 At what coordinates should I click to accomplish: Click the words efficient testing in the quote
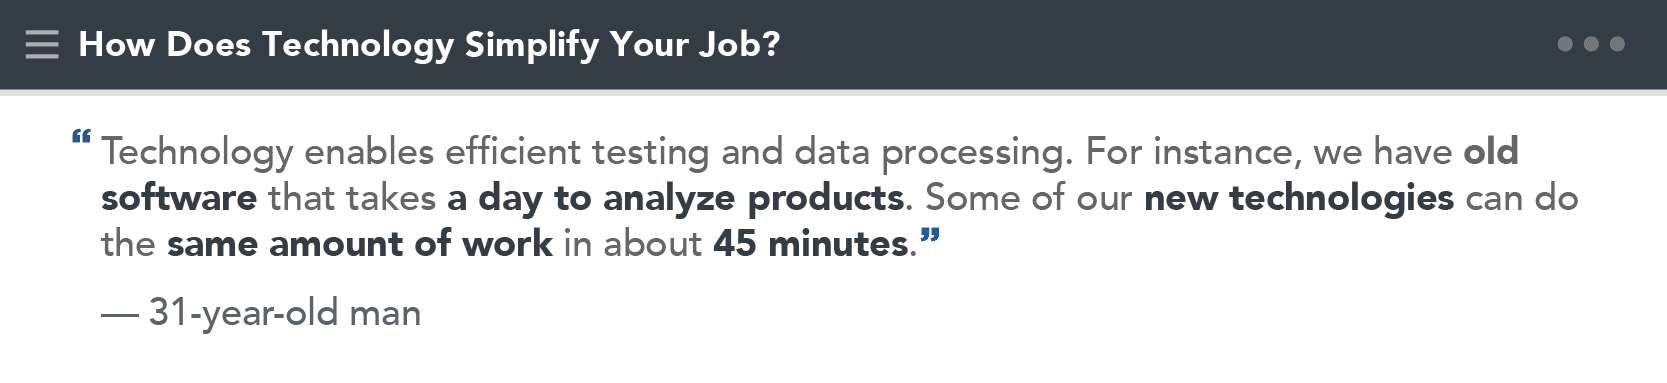(577, 152)
